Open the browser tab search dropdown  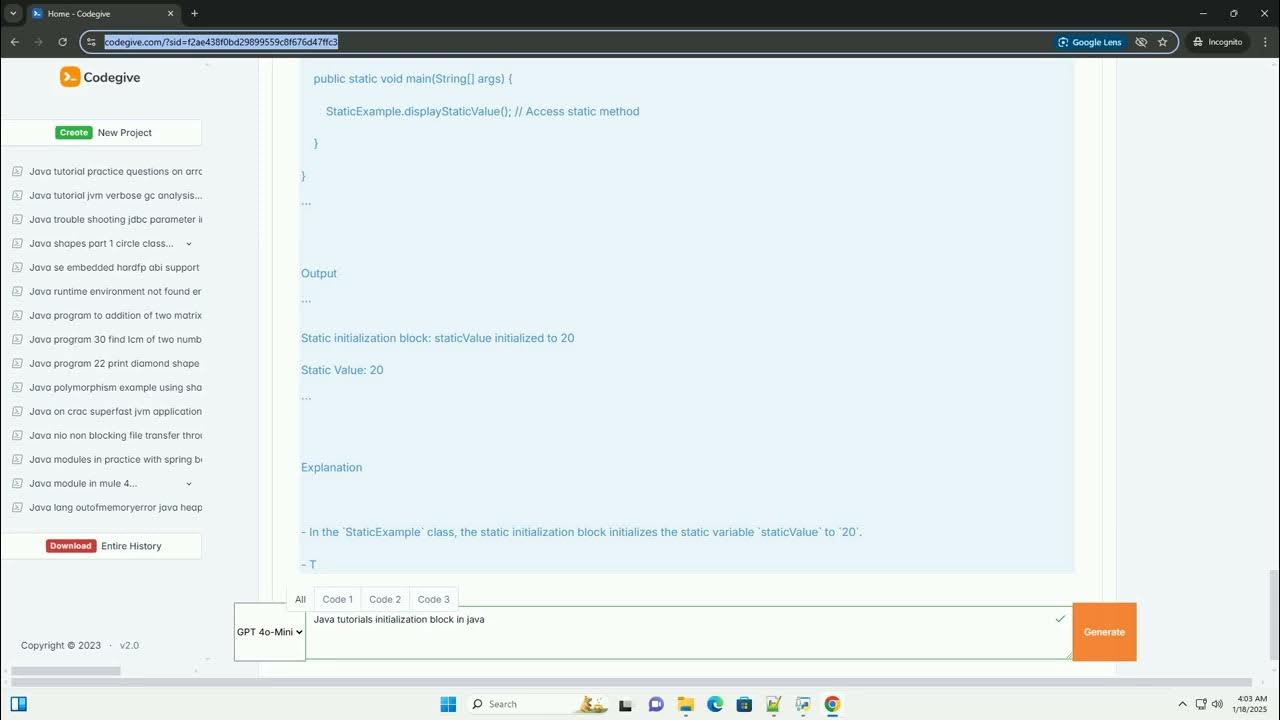click(x=13, y=13)
